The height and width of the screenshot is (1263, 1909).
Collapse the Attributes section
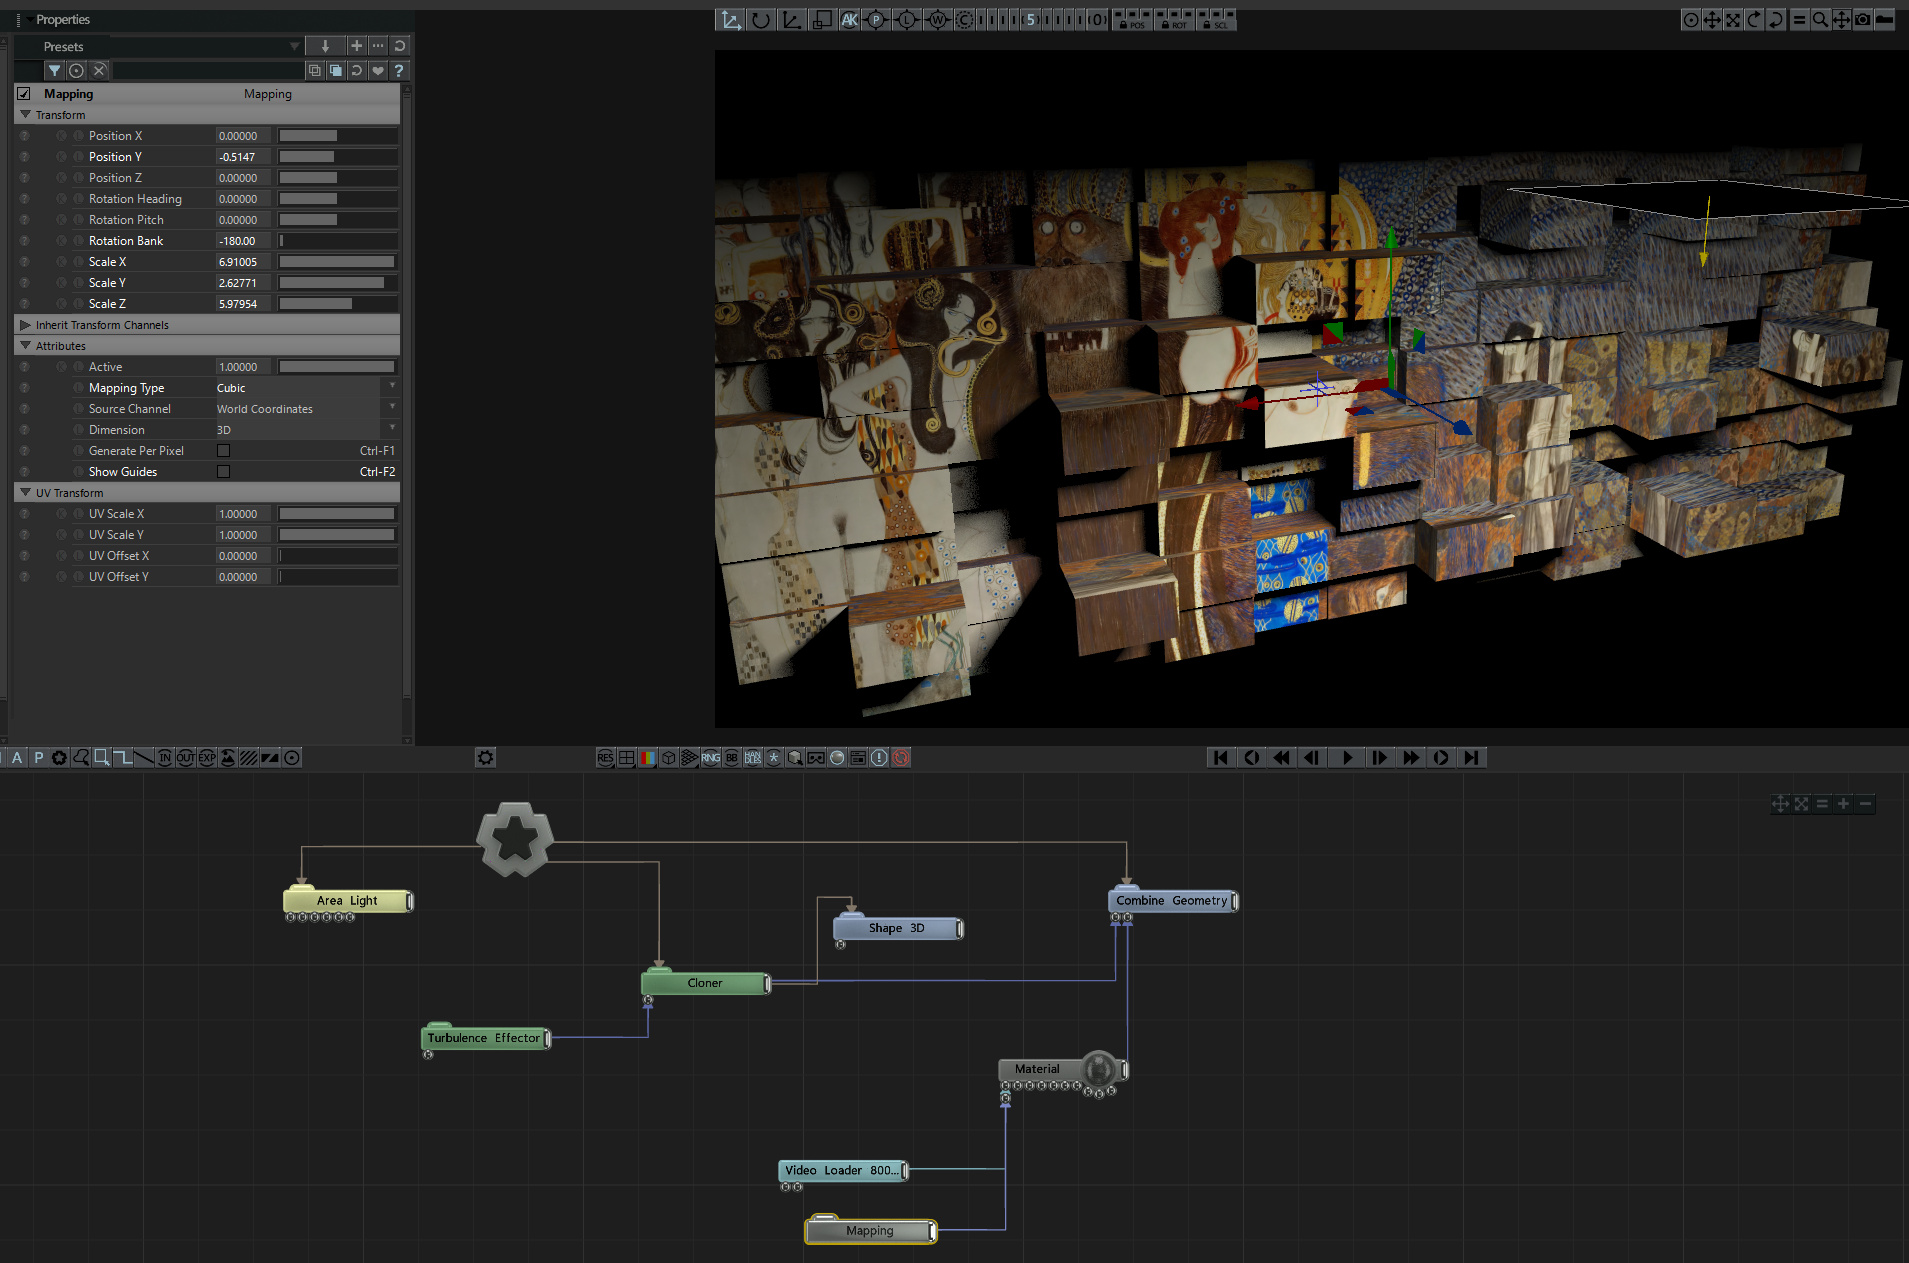tap(26, 346)
